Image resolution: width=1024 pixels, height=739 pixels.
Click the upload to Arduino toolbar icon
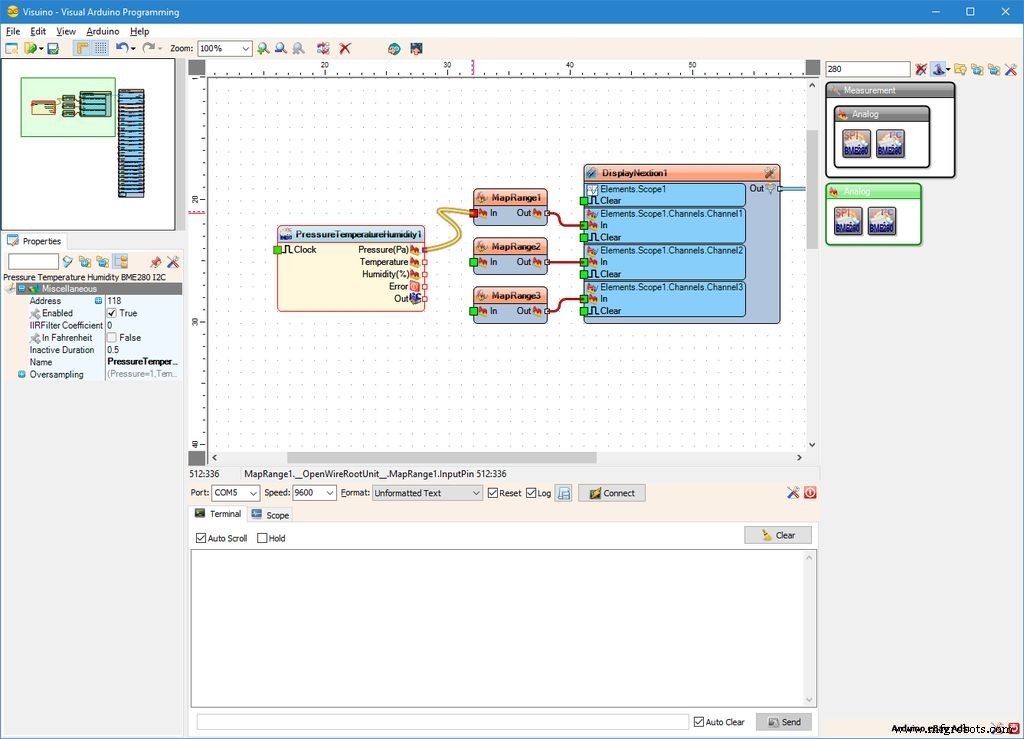click(416, 48)
